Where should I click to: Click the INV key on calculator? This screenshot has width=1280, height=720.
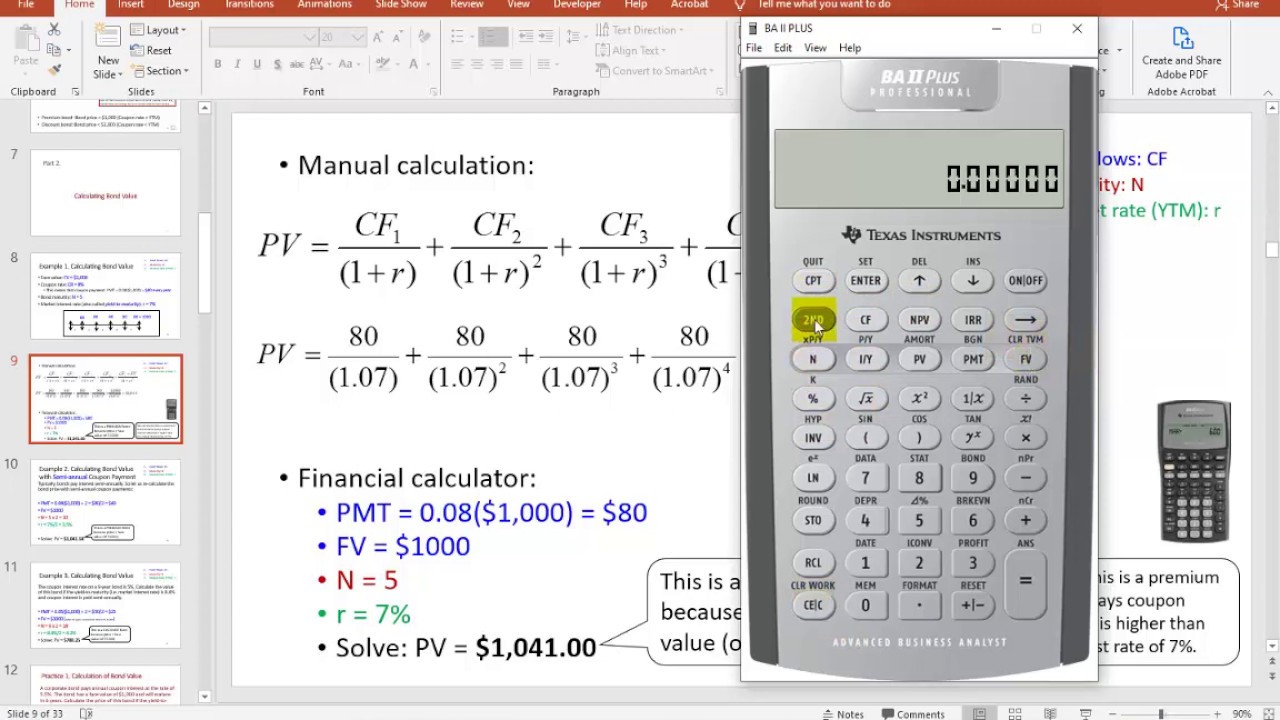[x=813, y=437]
